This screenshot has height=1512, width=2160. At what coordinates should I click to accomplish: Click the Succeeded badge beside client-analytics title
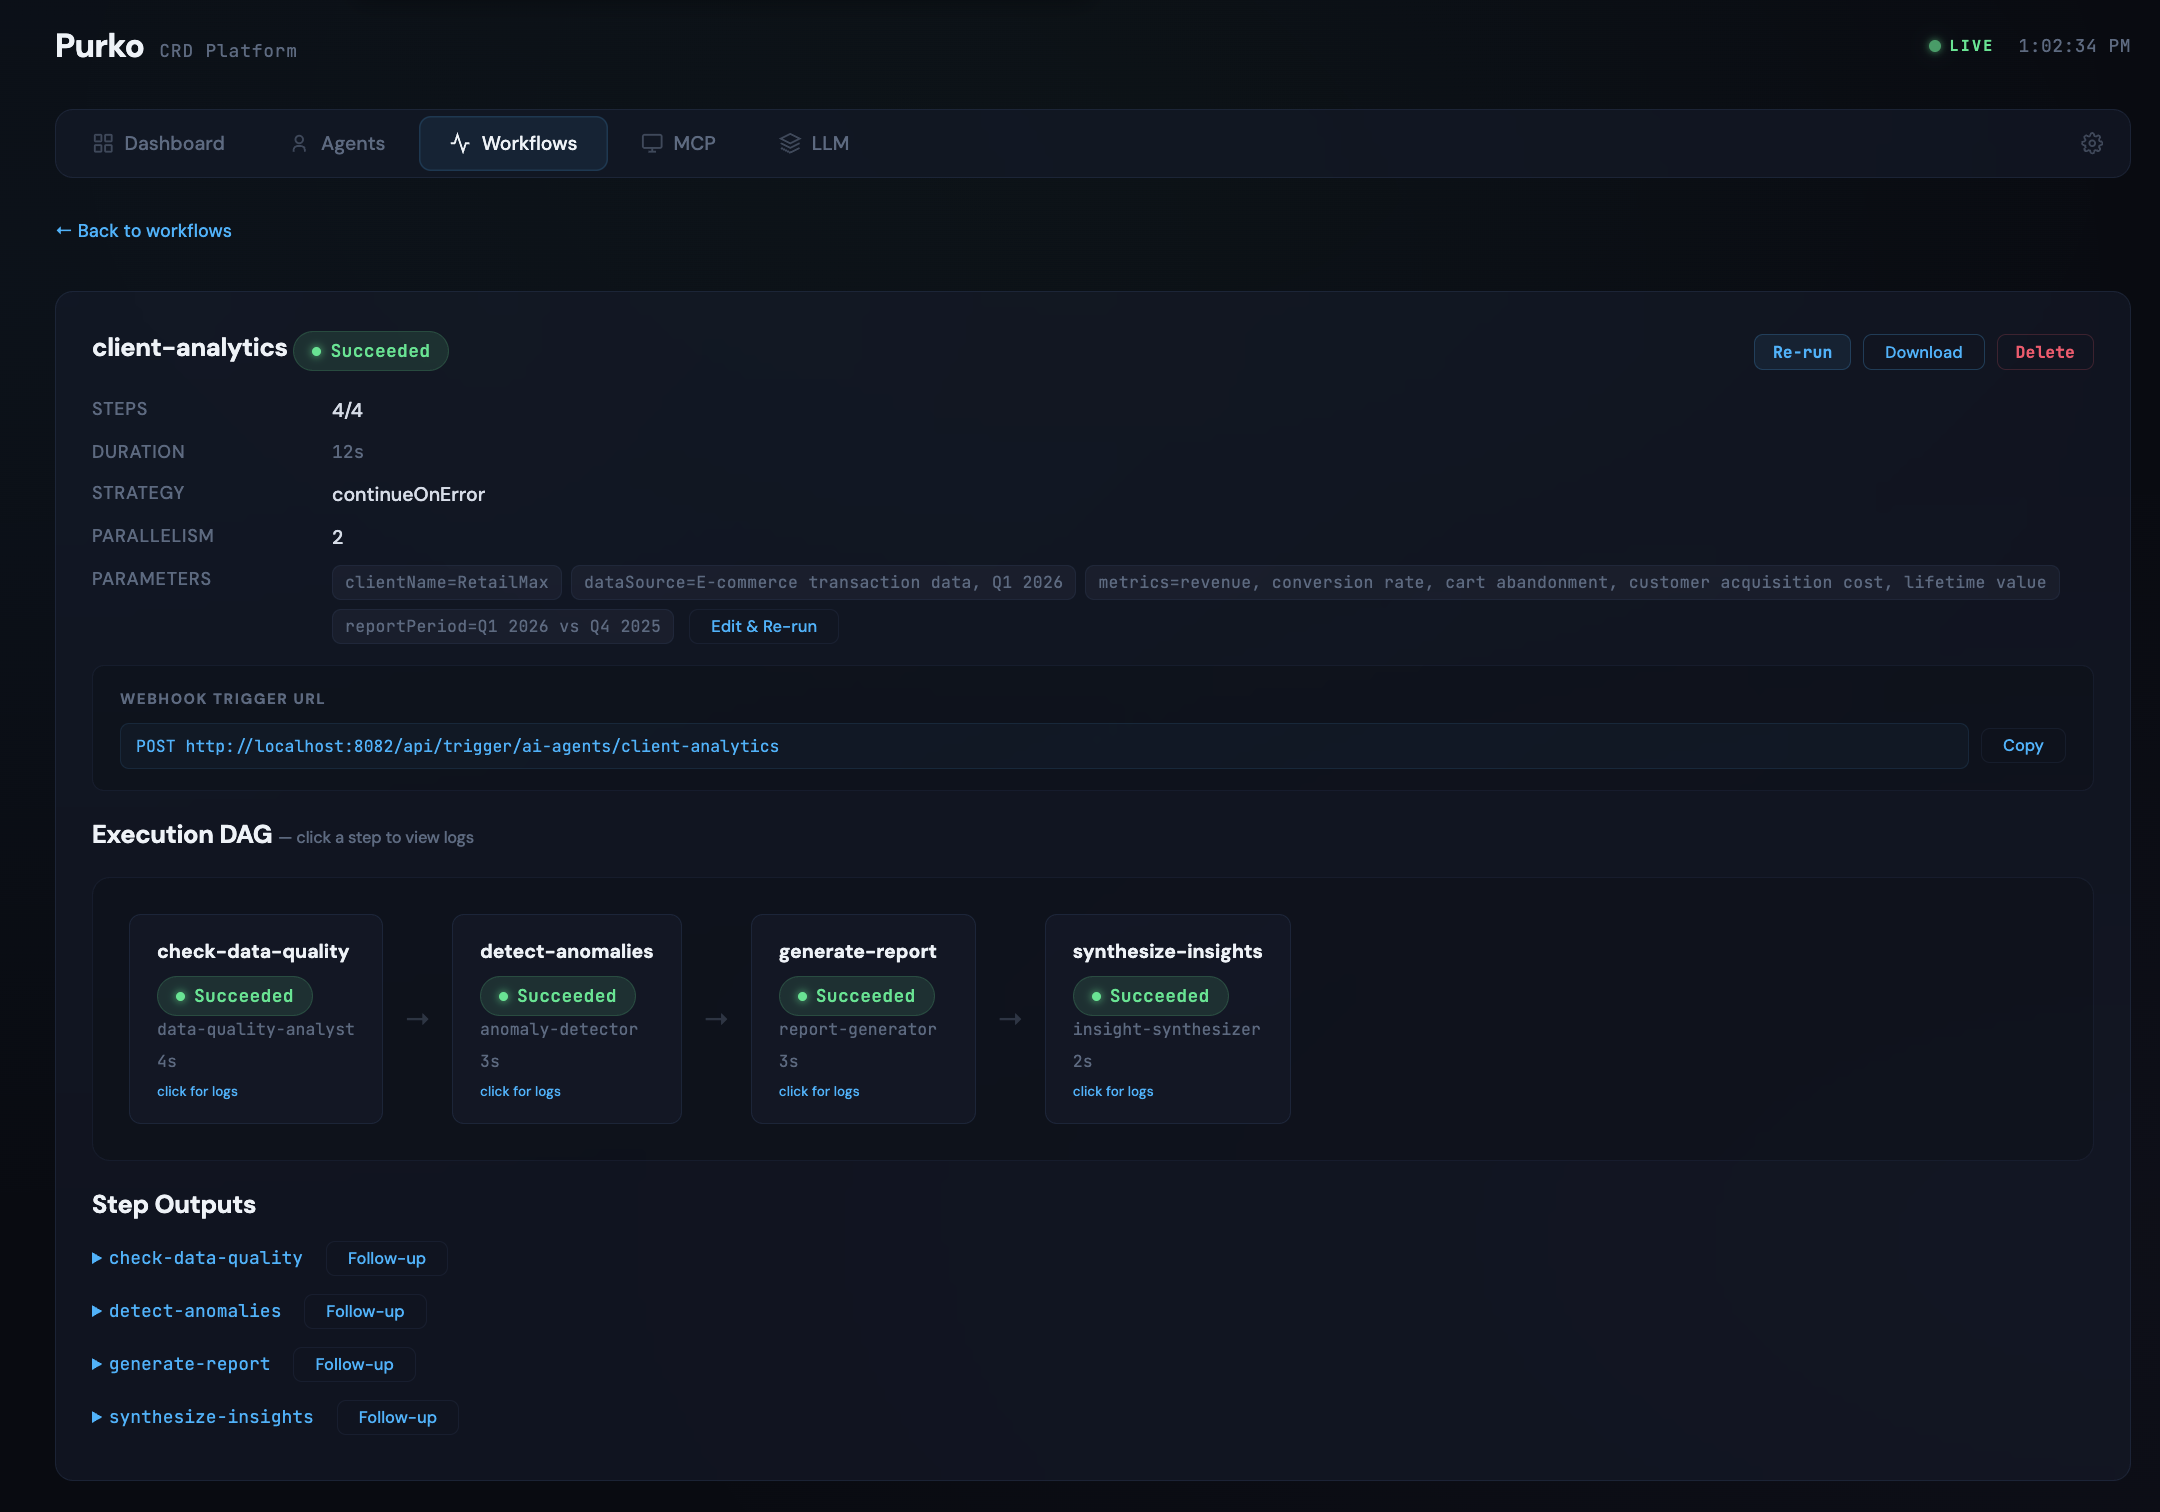[371, 351]
